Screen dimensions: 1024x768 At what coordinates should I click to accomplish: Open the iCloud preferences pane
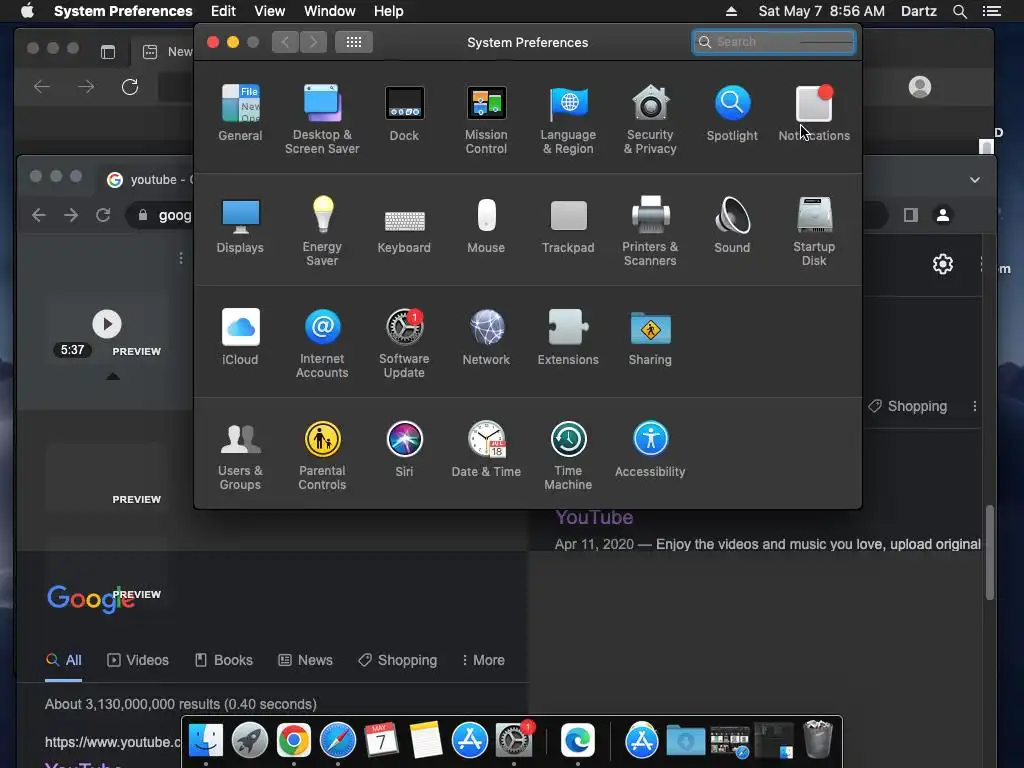pyautogui.click(x=240, y=337)
